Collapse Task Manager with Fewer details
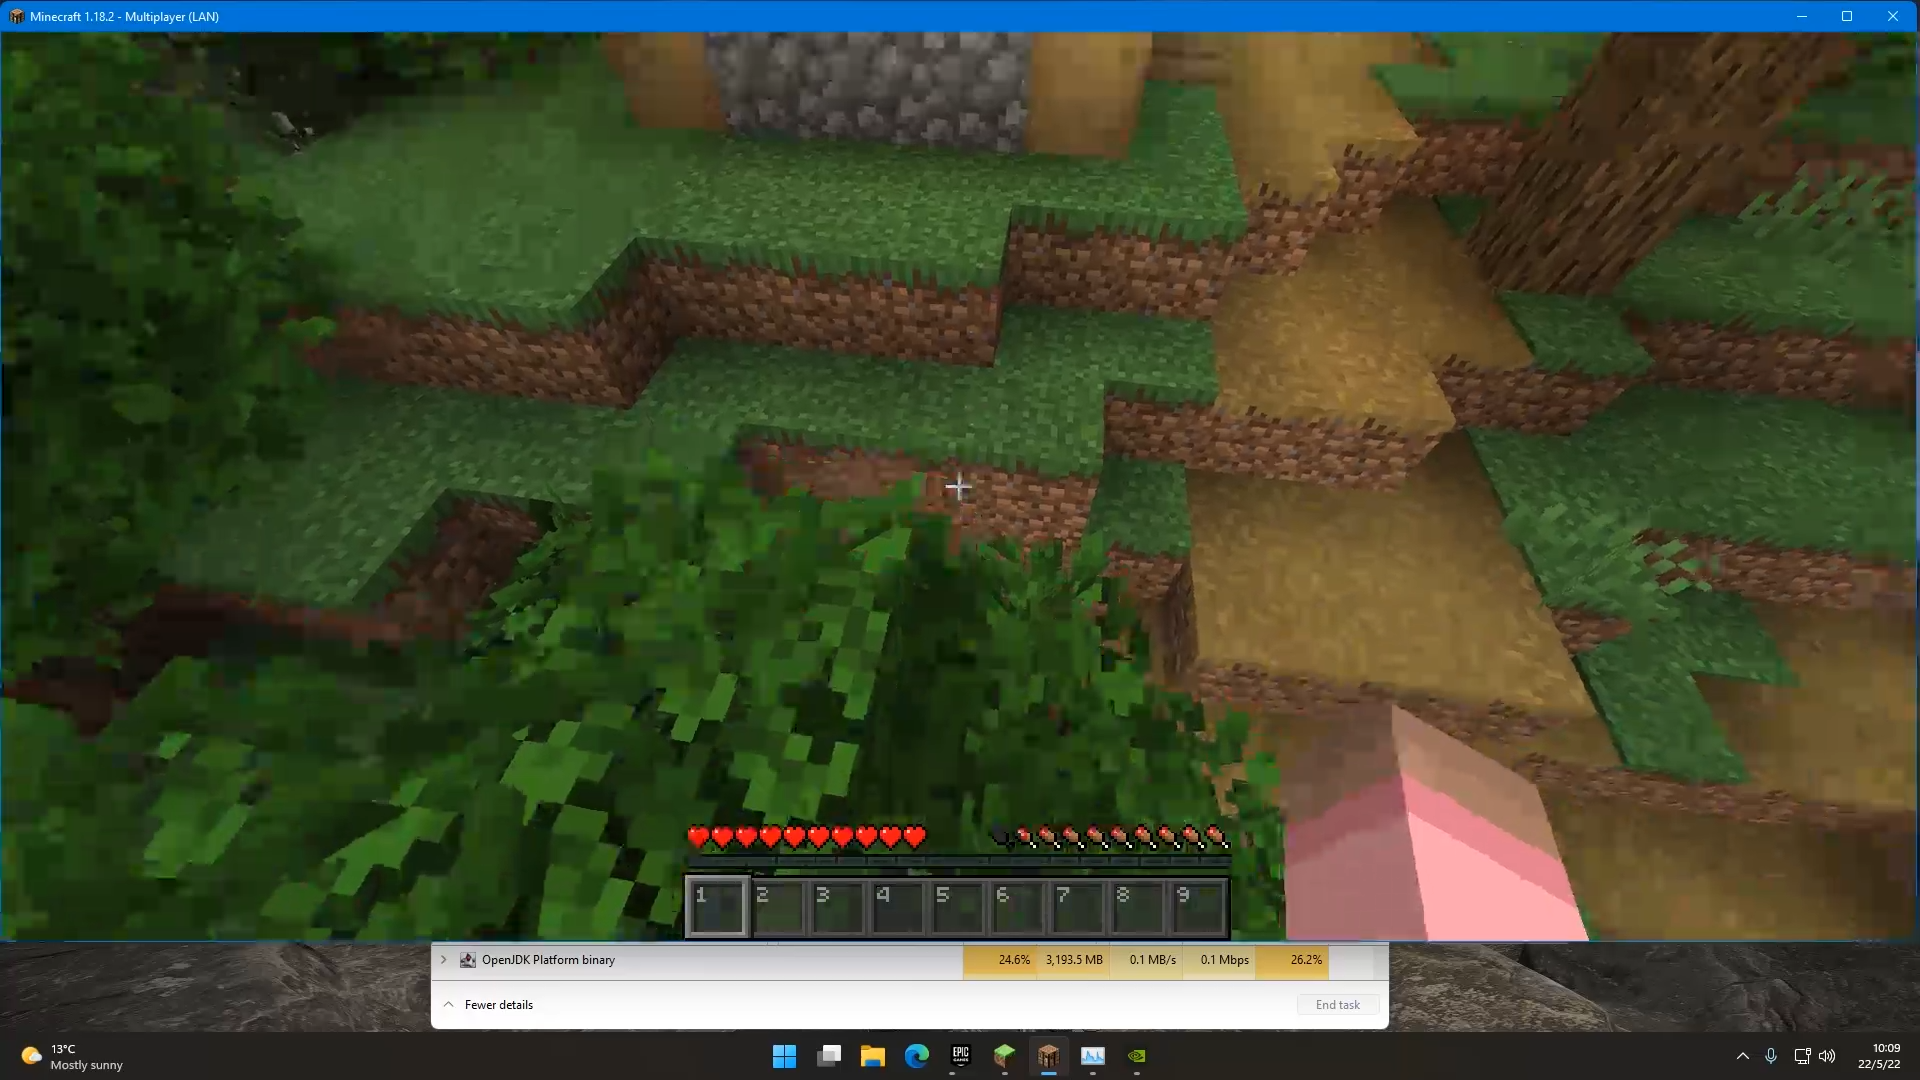The image size is (1920, 1080). pyautogui.click(x=498, y=1005)
